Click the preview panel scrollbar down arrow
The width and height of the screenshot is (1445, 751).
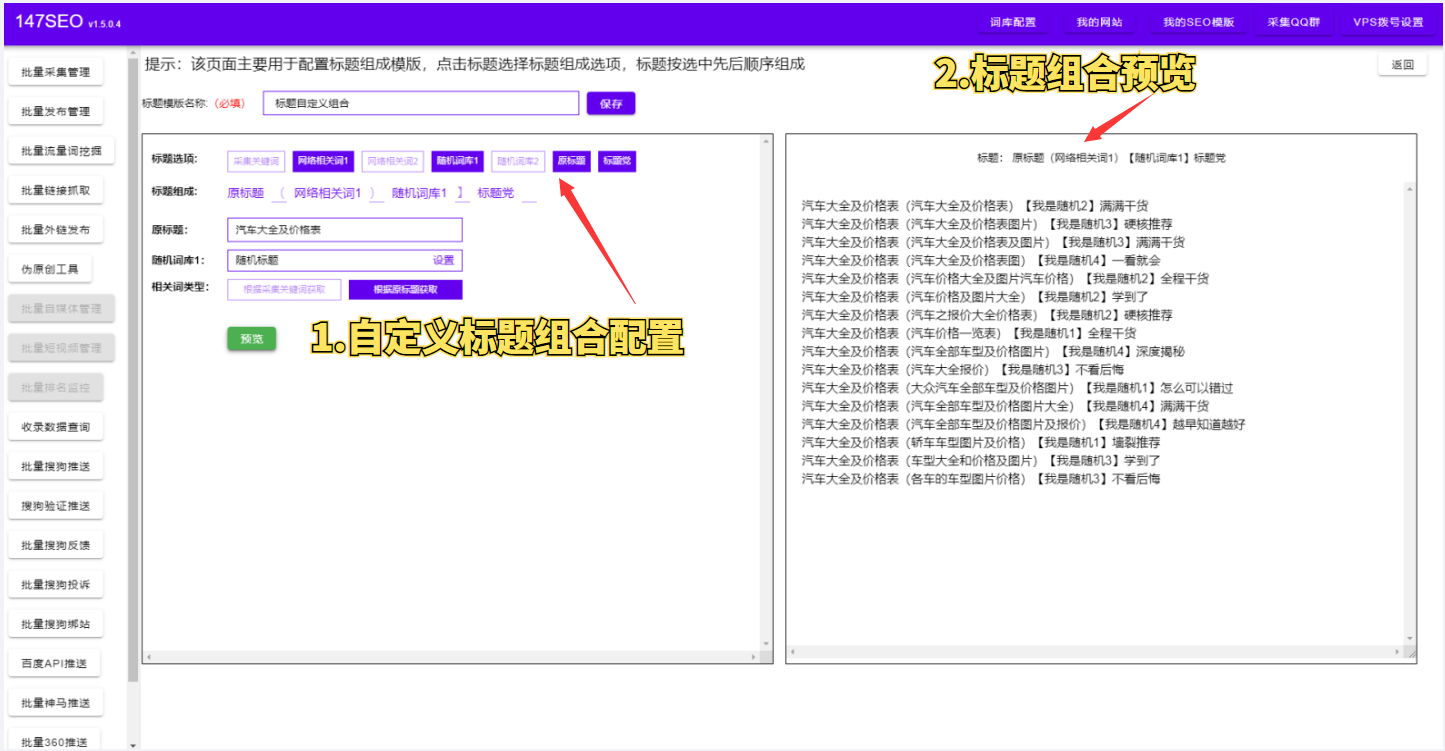[1410, 638]
